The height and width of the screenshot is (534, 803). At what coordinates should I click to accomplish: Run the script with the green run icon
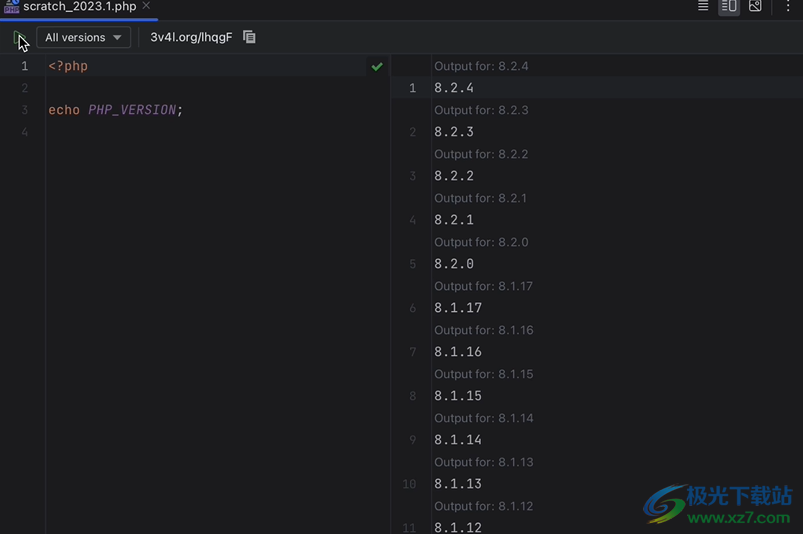click(19, 37)
